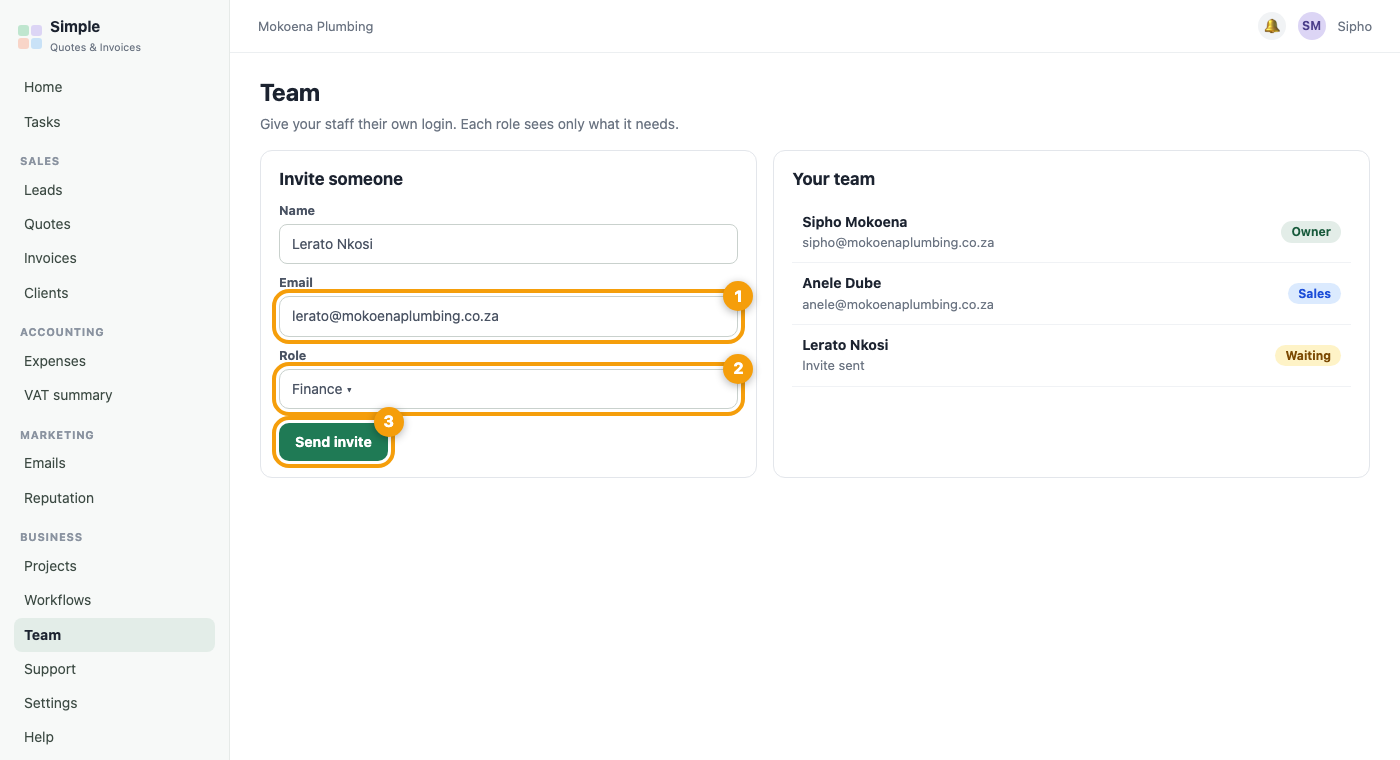
Task: Click the Mokoena Plumbing header text
Action: 316,26
